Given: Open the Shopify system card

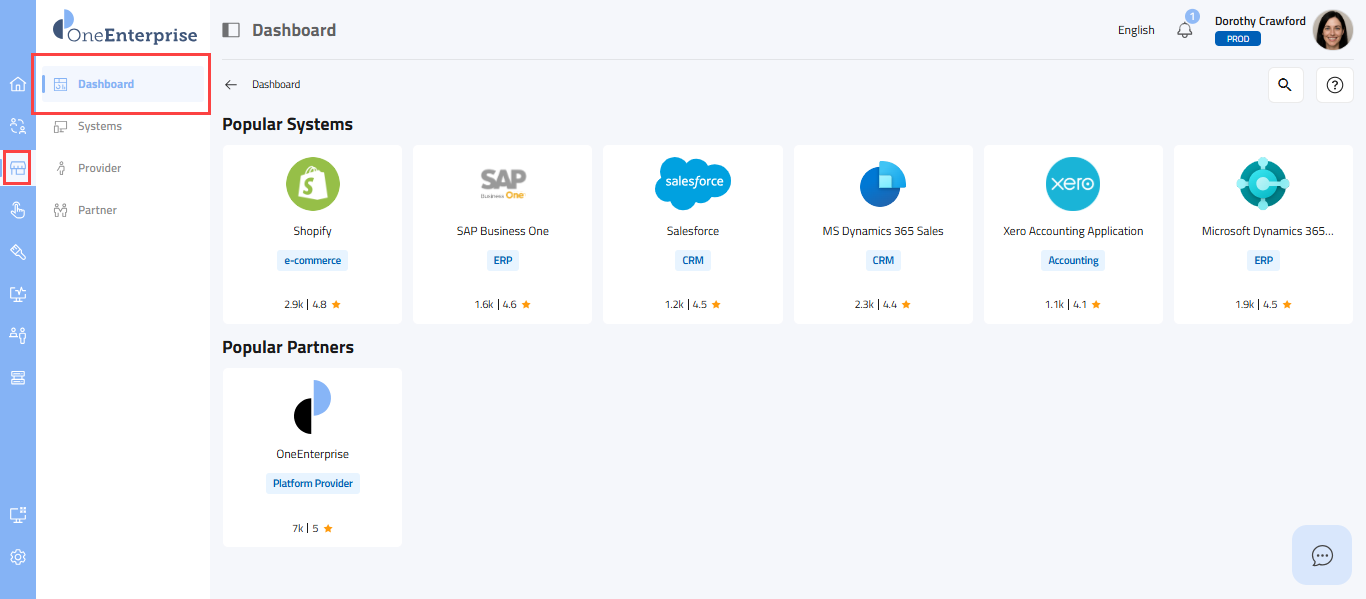Looking at the screenshot, I should click(x=312, y=234).
